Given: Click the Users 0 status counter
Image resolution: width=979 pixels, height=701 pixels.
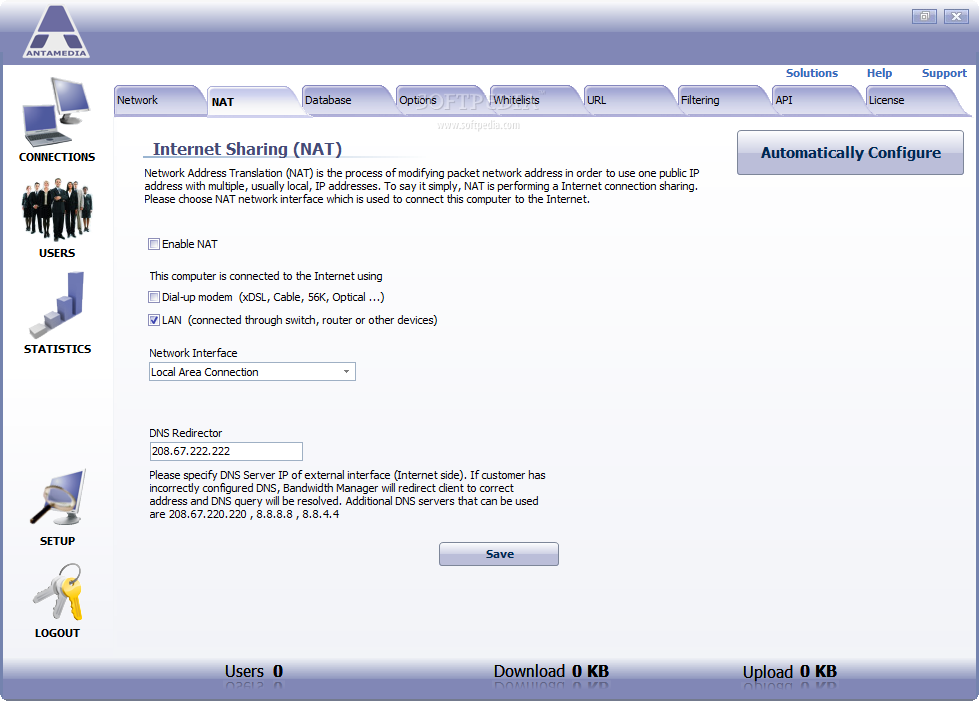Looking at the screenshot, I should pos(254,672).
